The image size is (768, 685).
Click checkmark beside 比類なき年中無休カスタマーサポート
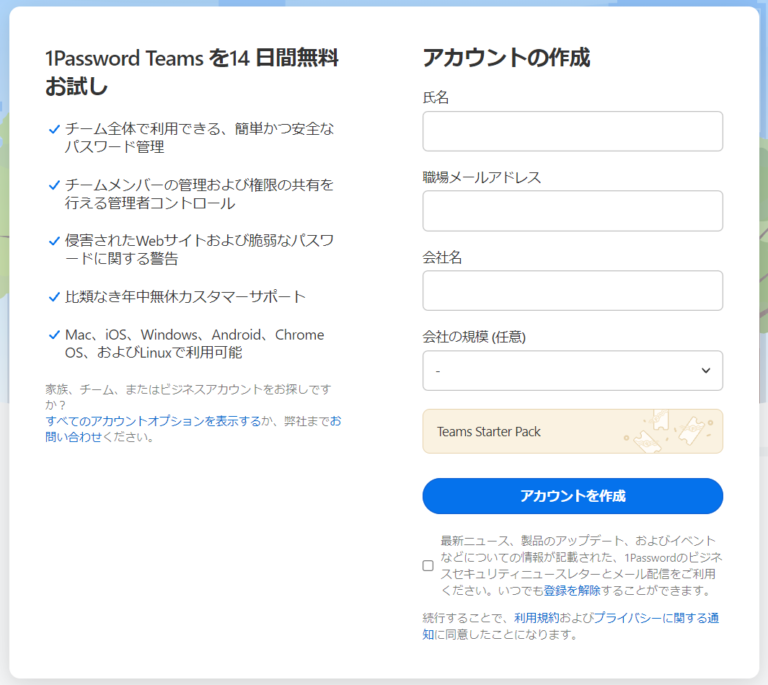[54, 297]
